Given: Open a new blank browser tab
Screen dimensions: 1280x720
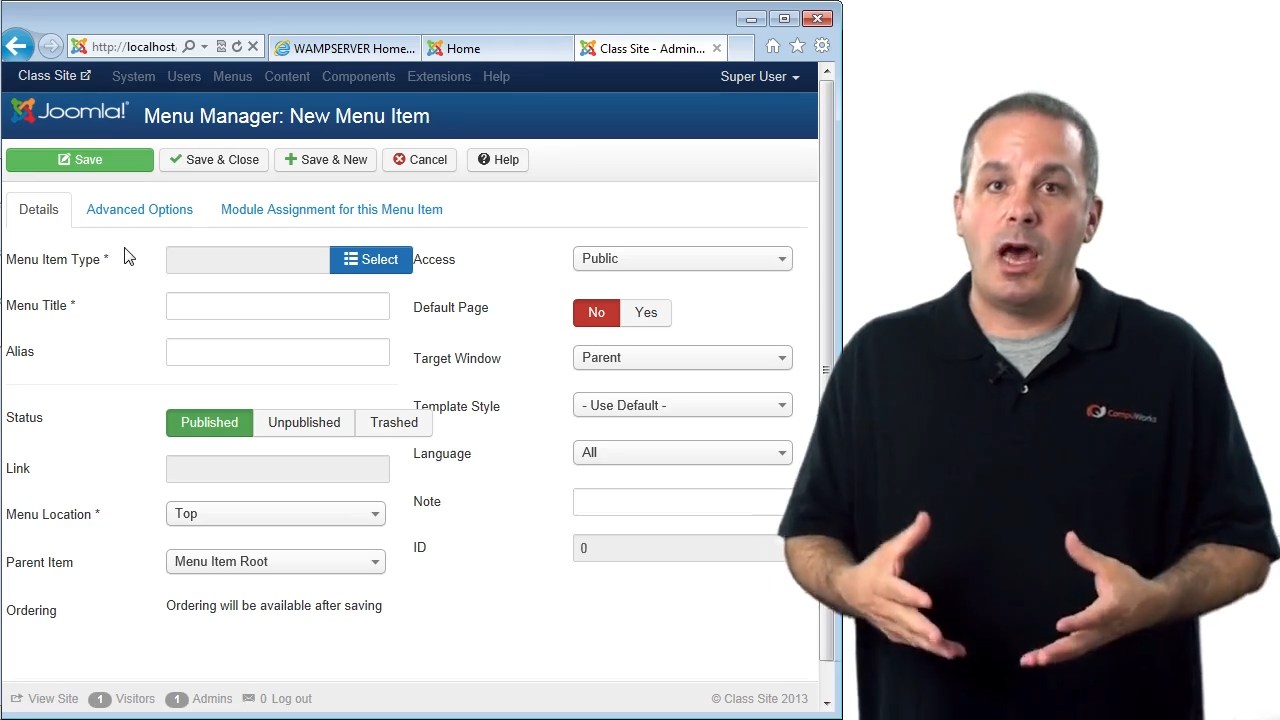Looking at the screenshot, I should click(741, 48).
